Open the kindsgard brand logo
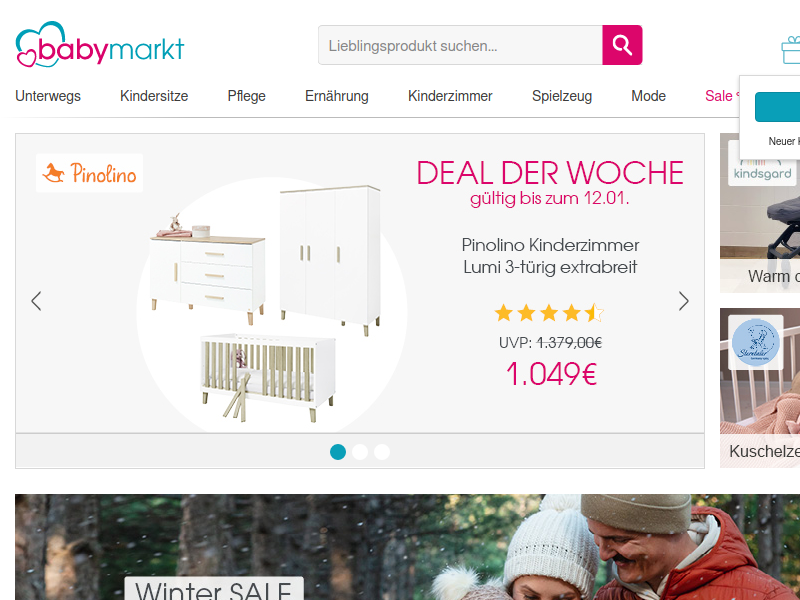This screenshot has height=600, width=800. pos(762,164)
